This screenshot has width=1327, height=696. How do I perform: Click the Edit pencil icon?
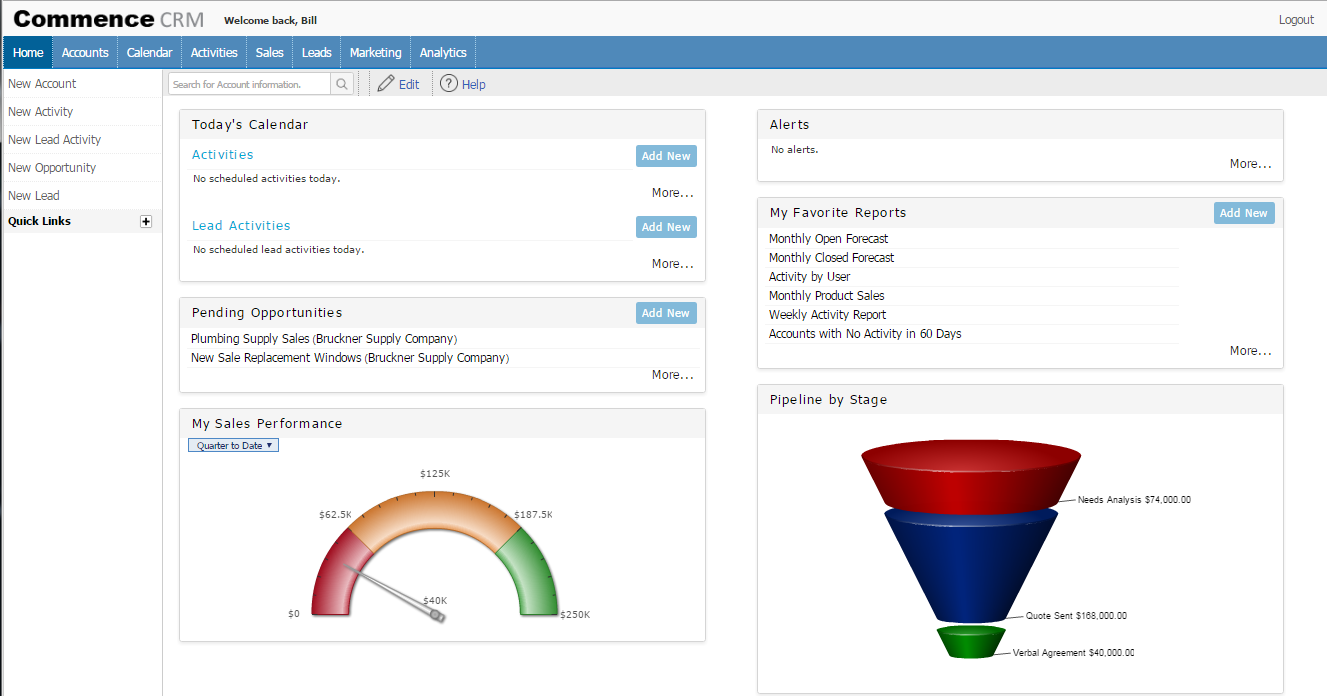(x=386, y=84)
